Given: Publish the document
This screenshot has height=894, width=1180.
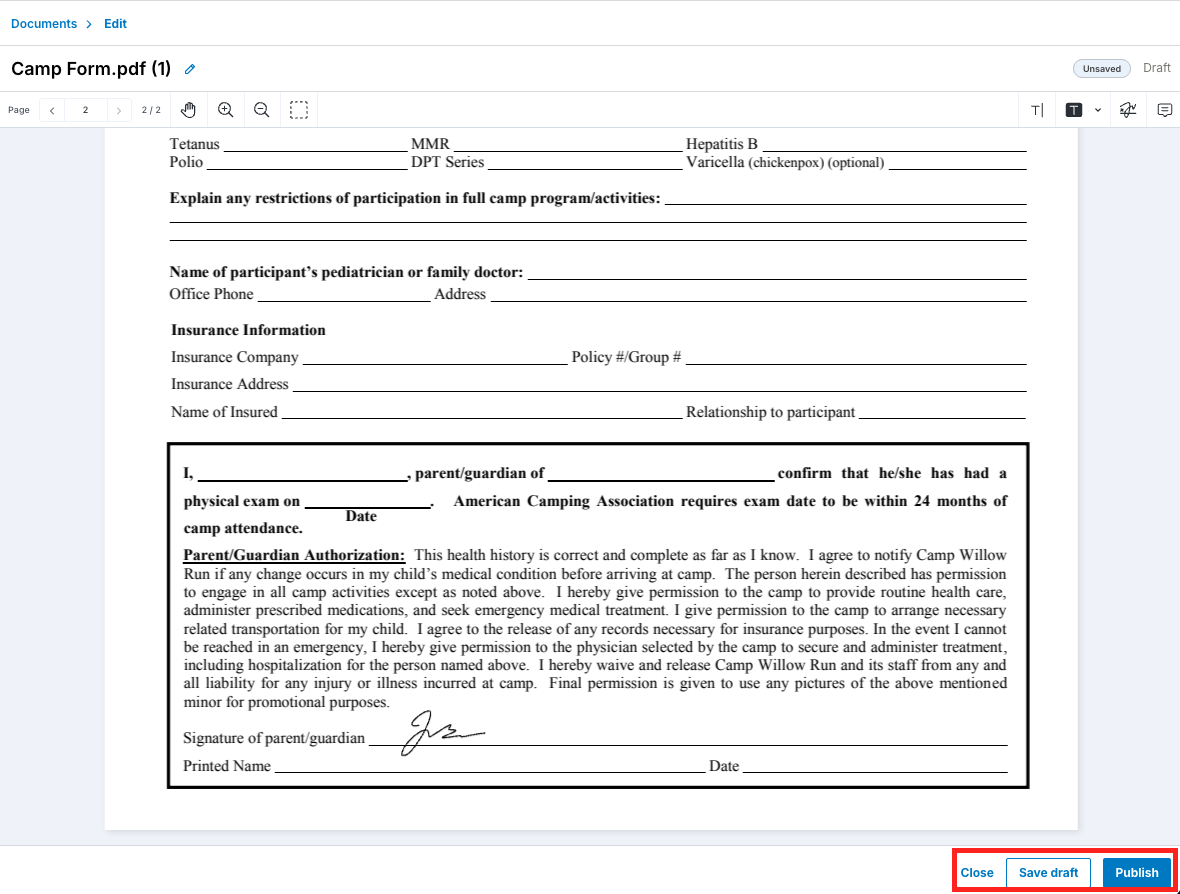Looking at the screenshot, I should (x=1136, y=872).
